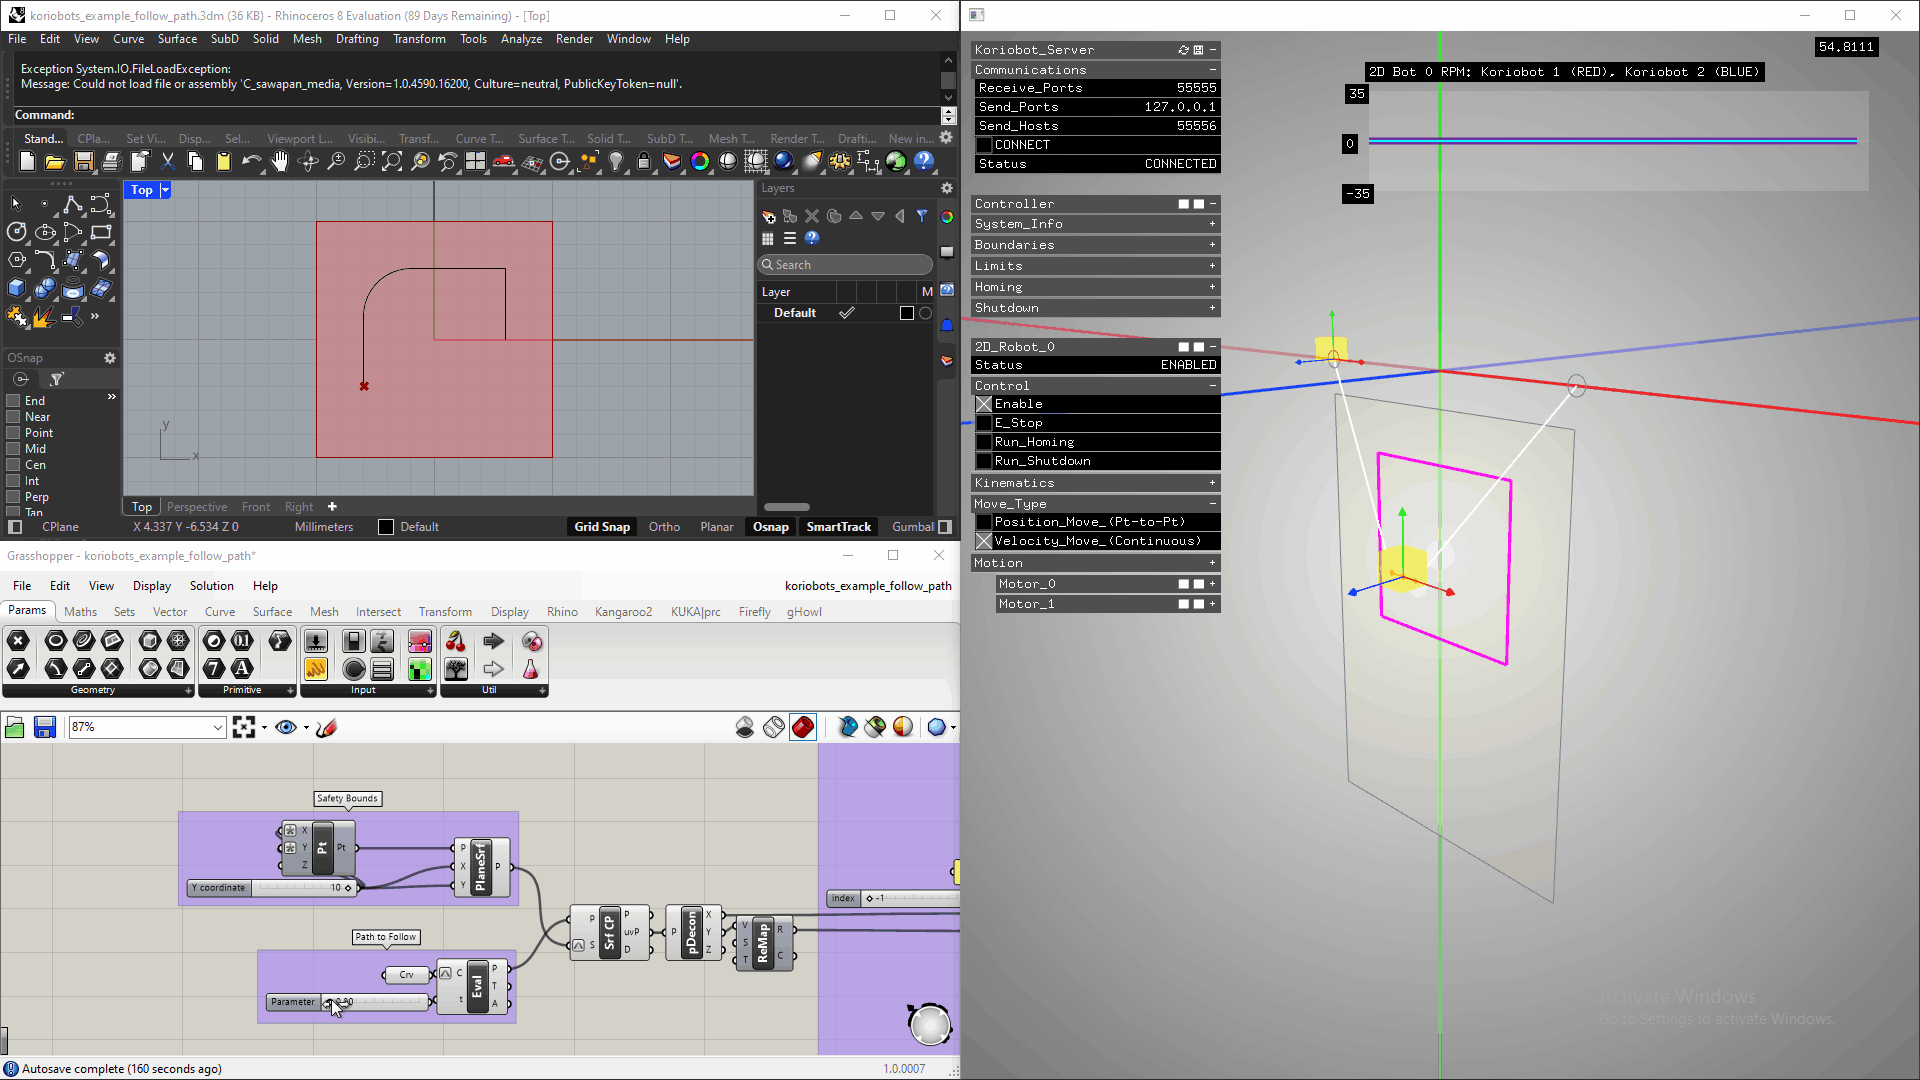Toggle the Near osnap checkbox
Viewport: 1920px width, 1080px height.
[14, 417]
